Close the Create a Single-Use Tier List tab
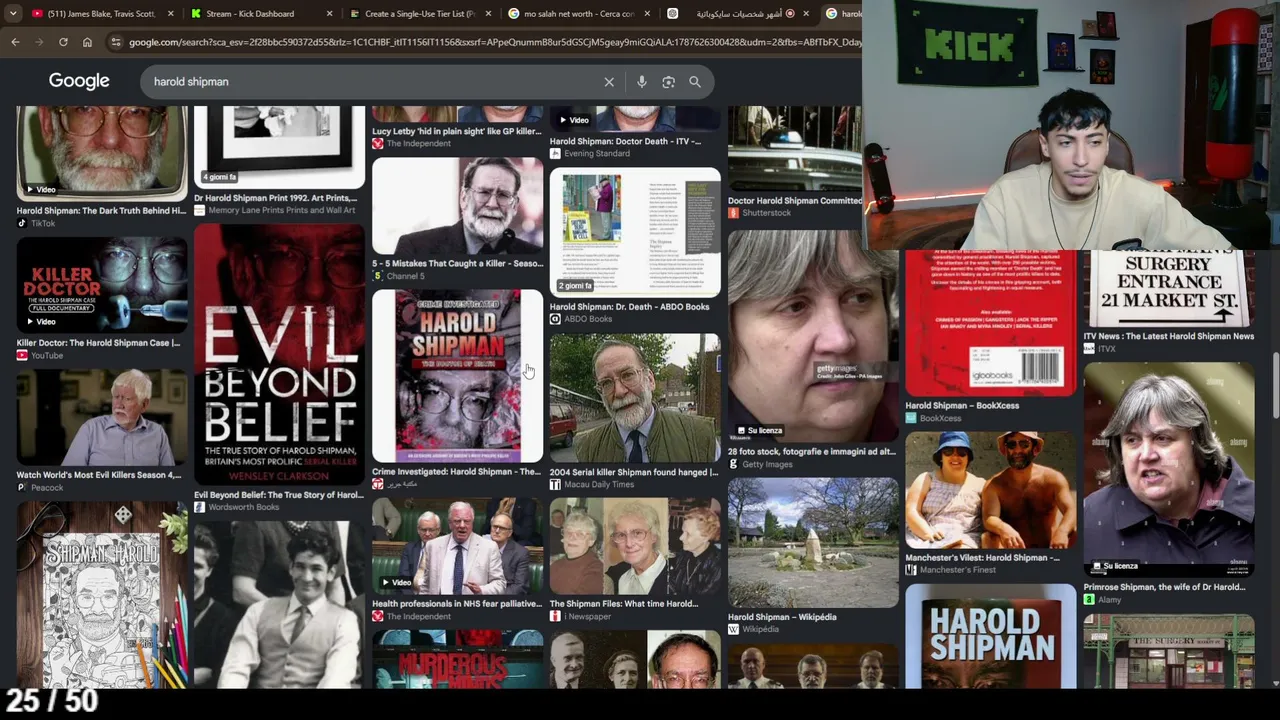This screenshot has height=720, width=1280. point(488,14)
